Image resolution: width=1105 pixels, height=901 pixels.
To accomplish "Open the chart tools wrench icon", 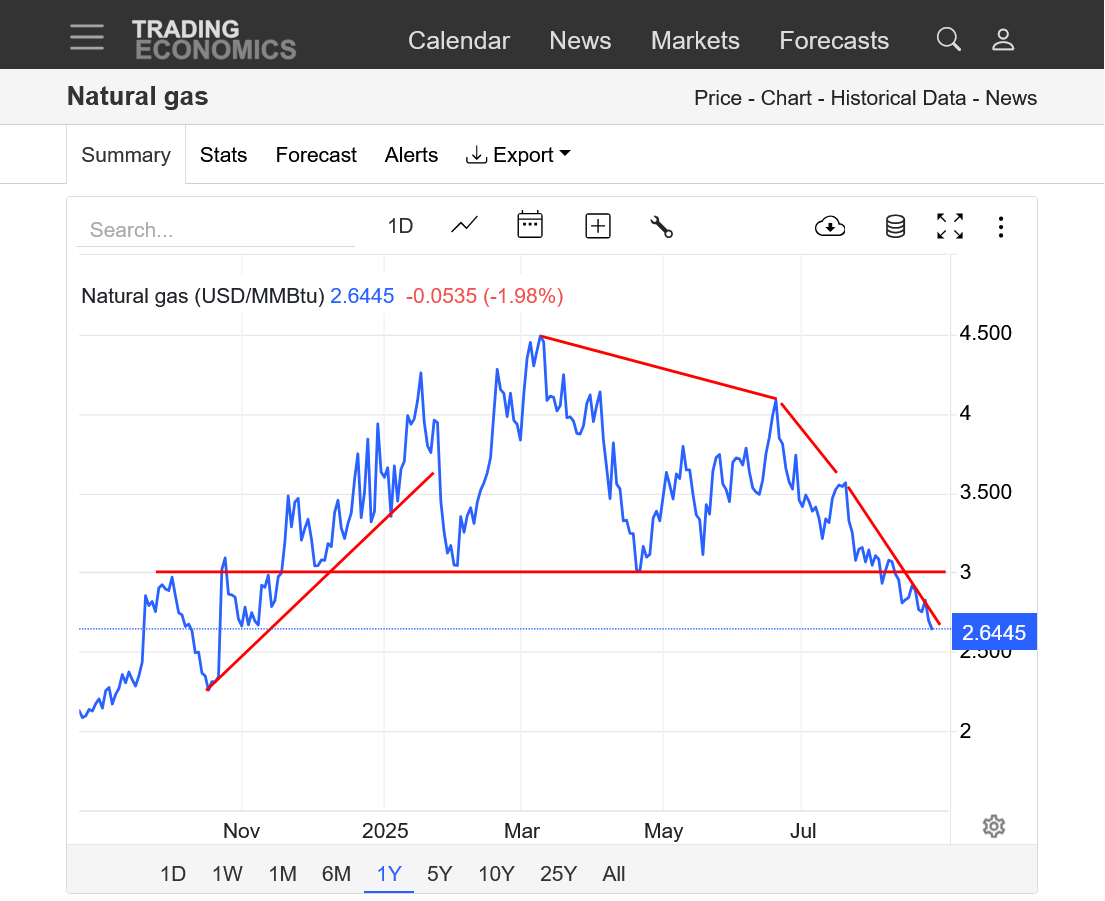I will [661, 226].
